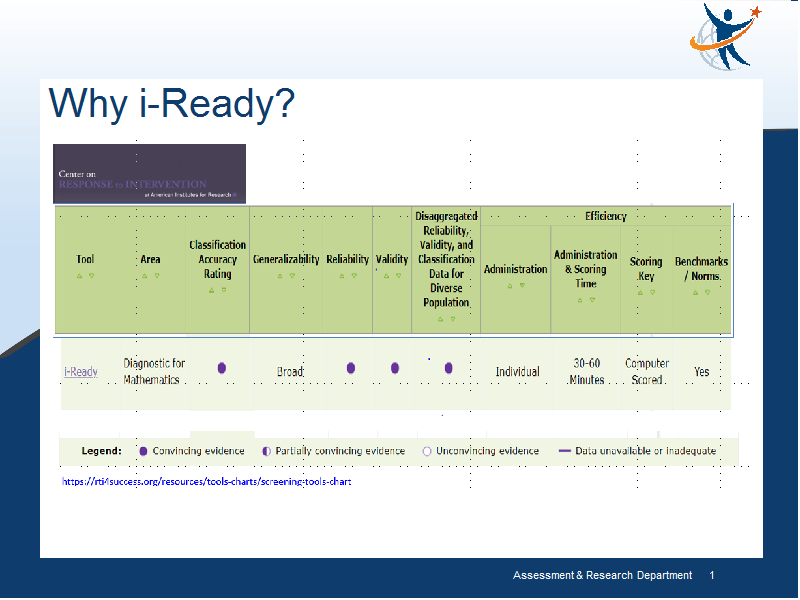Viewport: 800px width, 600px height.
Task: Click the dash icon for Data unavailable
Action: tap(564, 451)
